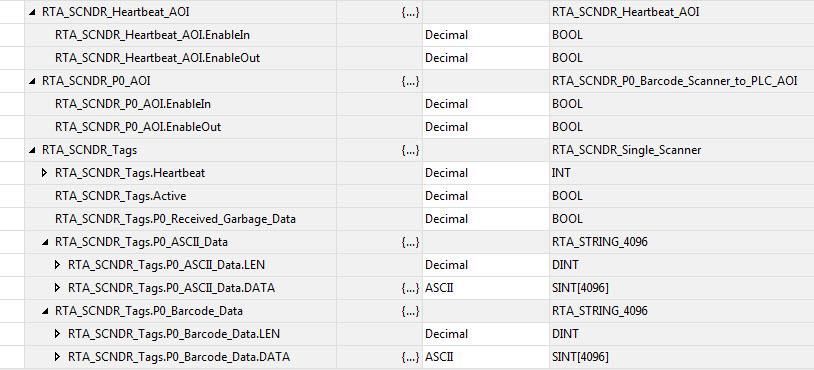Viewport: 814px width, 370px height.
Task: Select RTA_SCNDR_Tags.P0_Received_Garbage_Data tag
Action: tap(175, 218)
